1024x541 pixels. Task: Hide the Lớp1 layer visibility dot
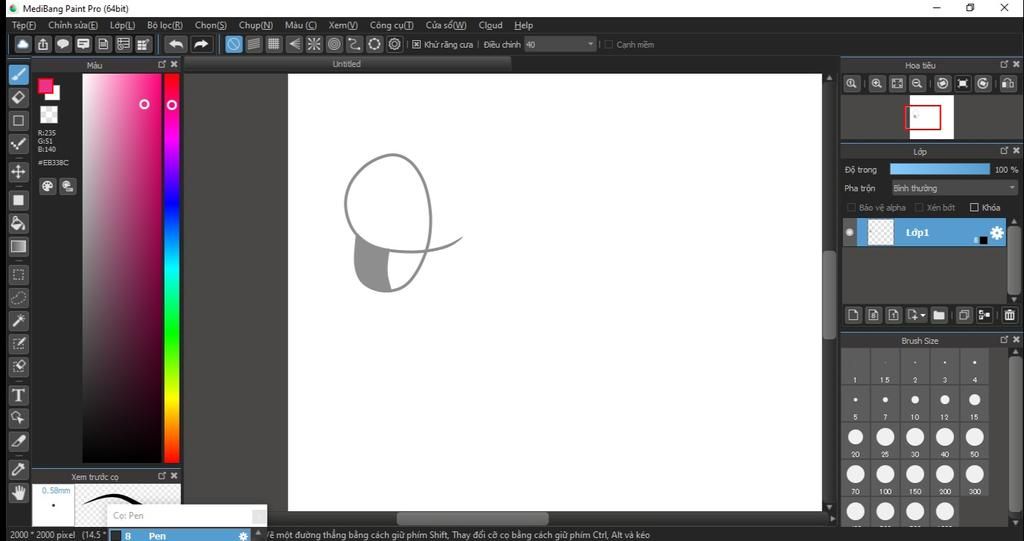tap(850, 233)
